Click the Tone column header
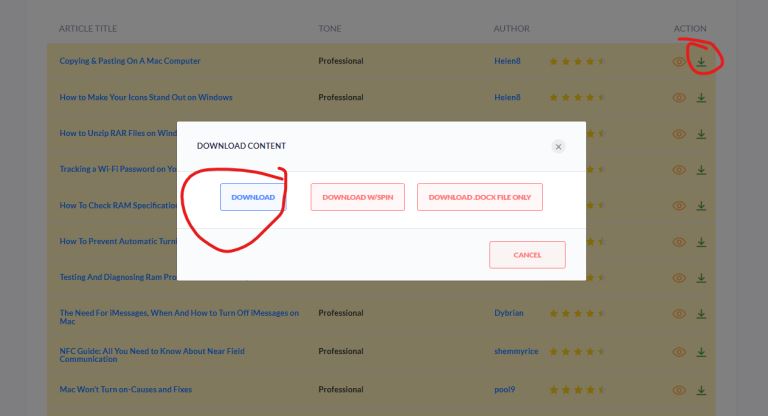 click(x=330, y=28)
